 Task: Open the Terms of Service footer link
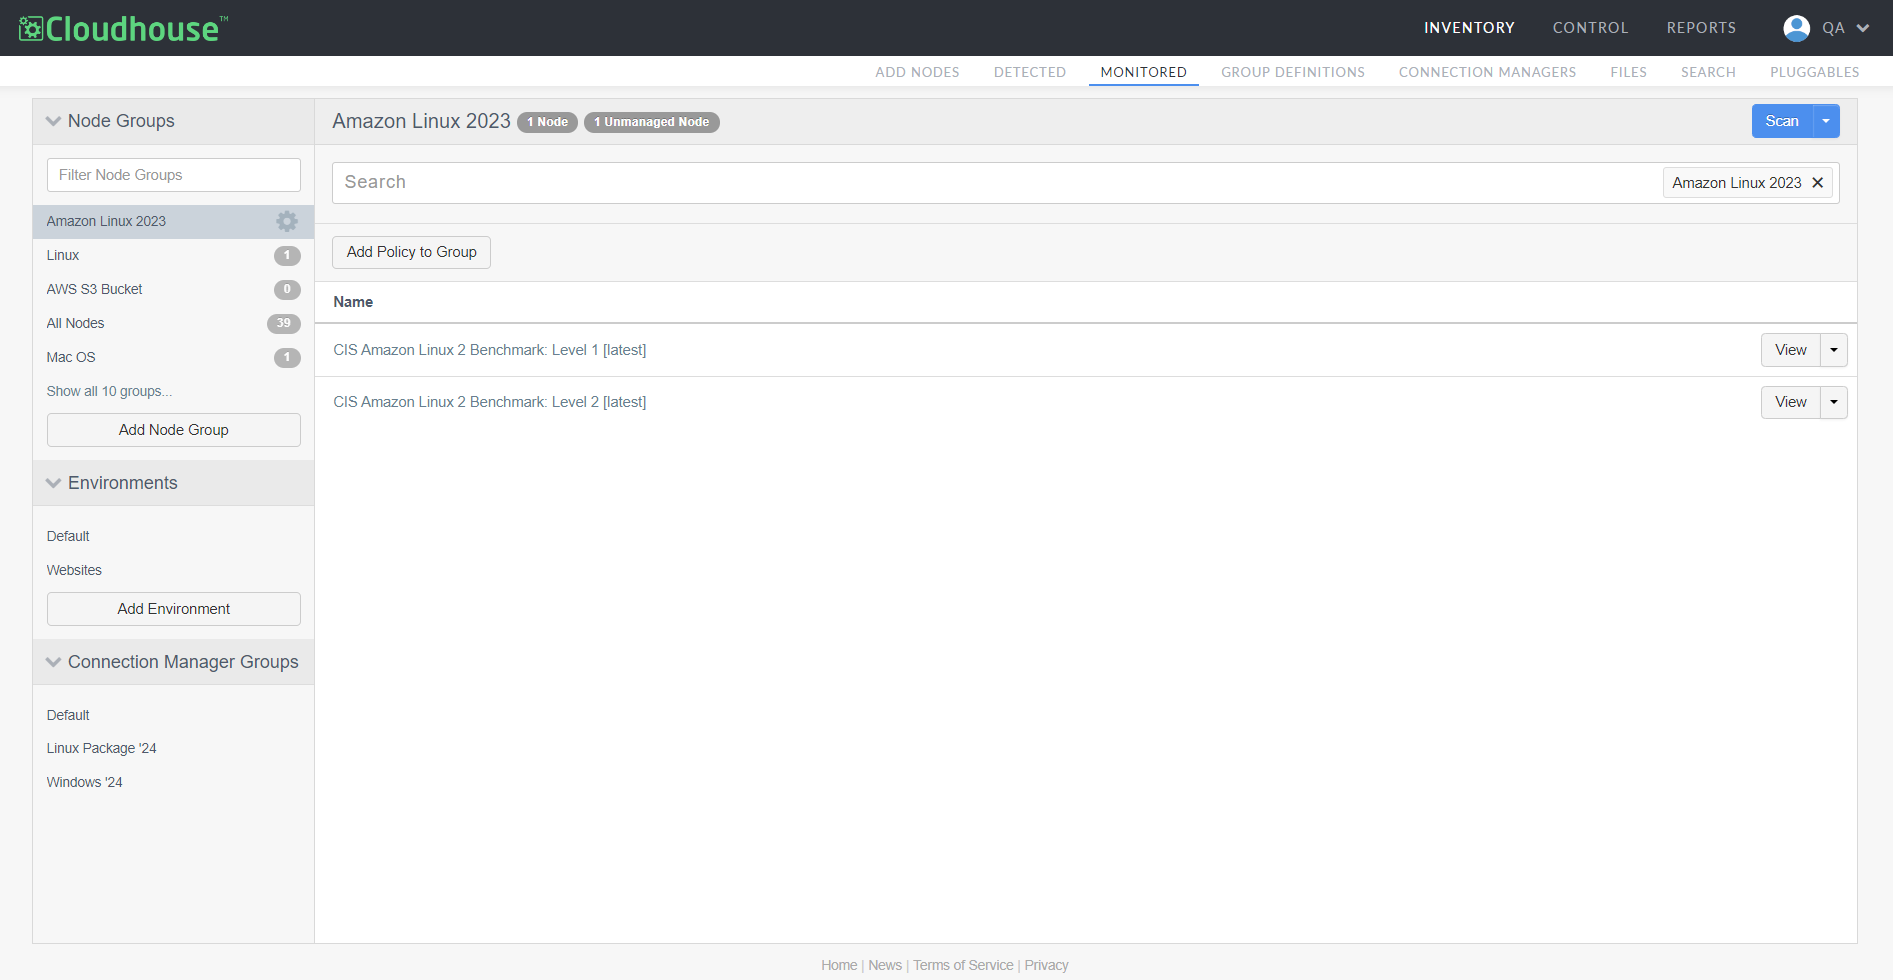pos(963,965)
